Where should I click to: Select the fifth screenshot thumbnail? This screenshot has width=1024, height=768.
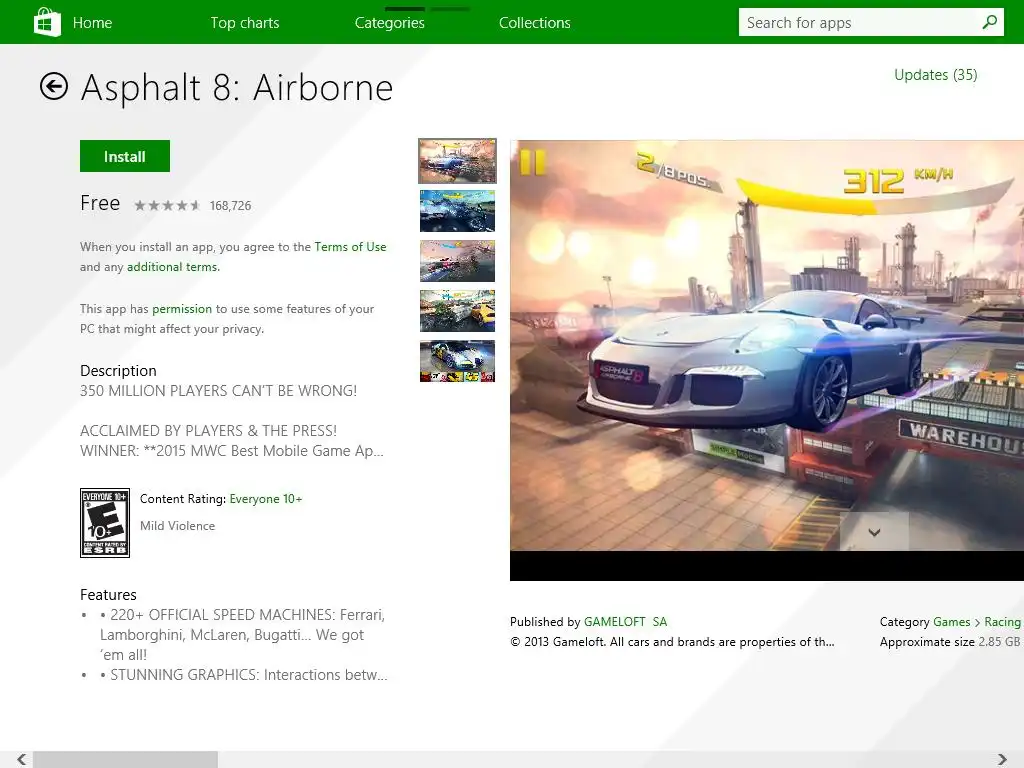pyautogui.click(x=457, y=361)
